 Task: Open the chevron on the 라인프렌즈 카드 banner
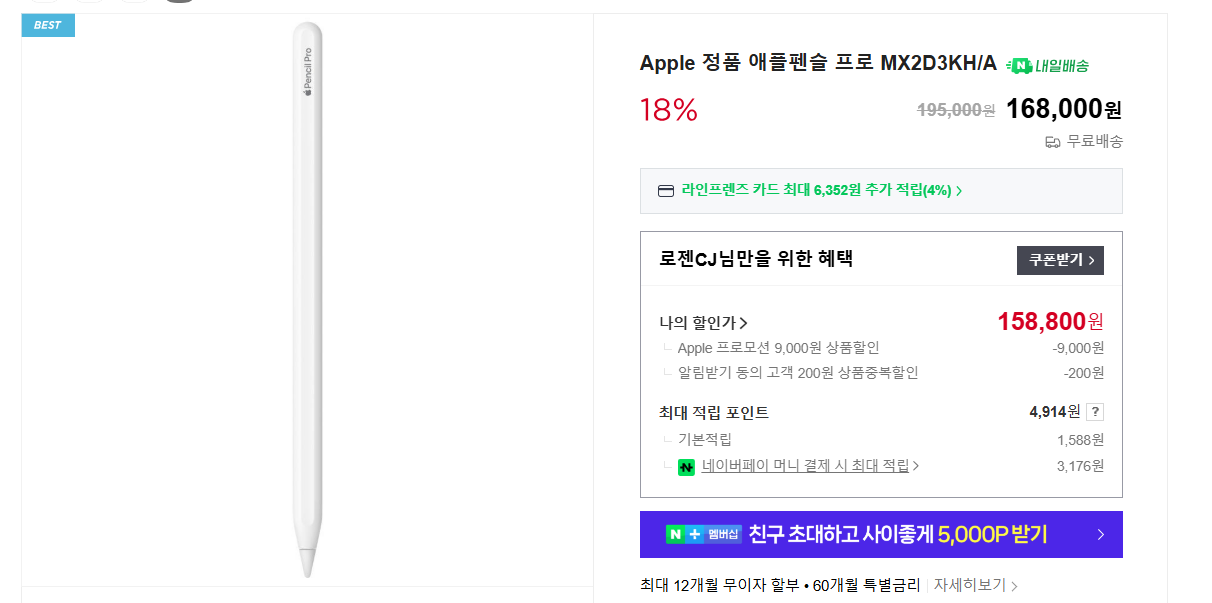(961, 190)
